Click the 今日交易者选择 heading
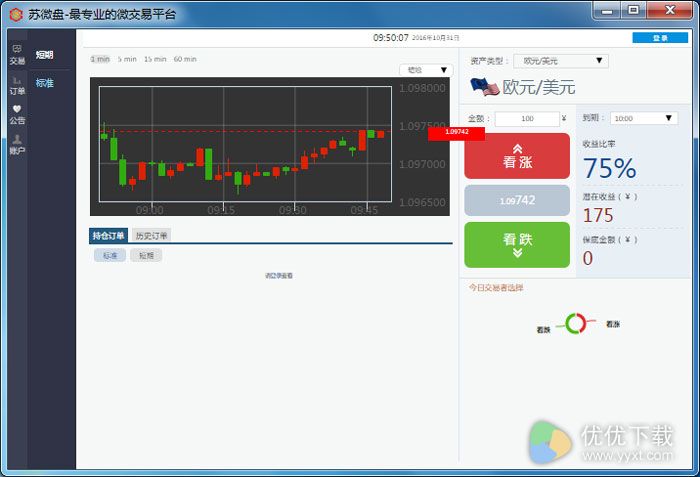The image size is (700, 477). (x=496, y=288)
